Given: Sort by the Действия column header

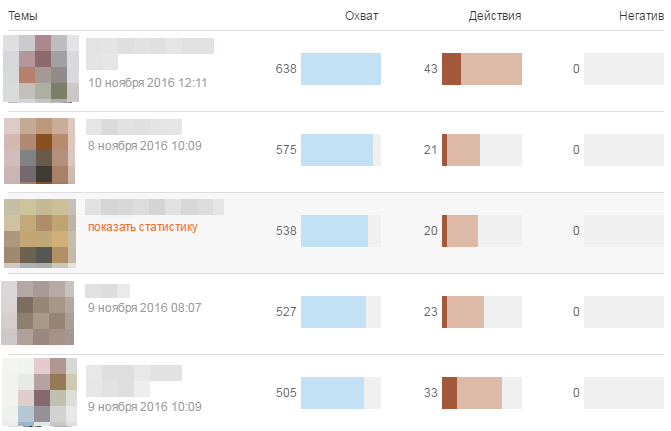Looking at the screenshot, I should (x=495, y=16).
